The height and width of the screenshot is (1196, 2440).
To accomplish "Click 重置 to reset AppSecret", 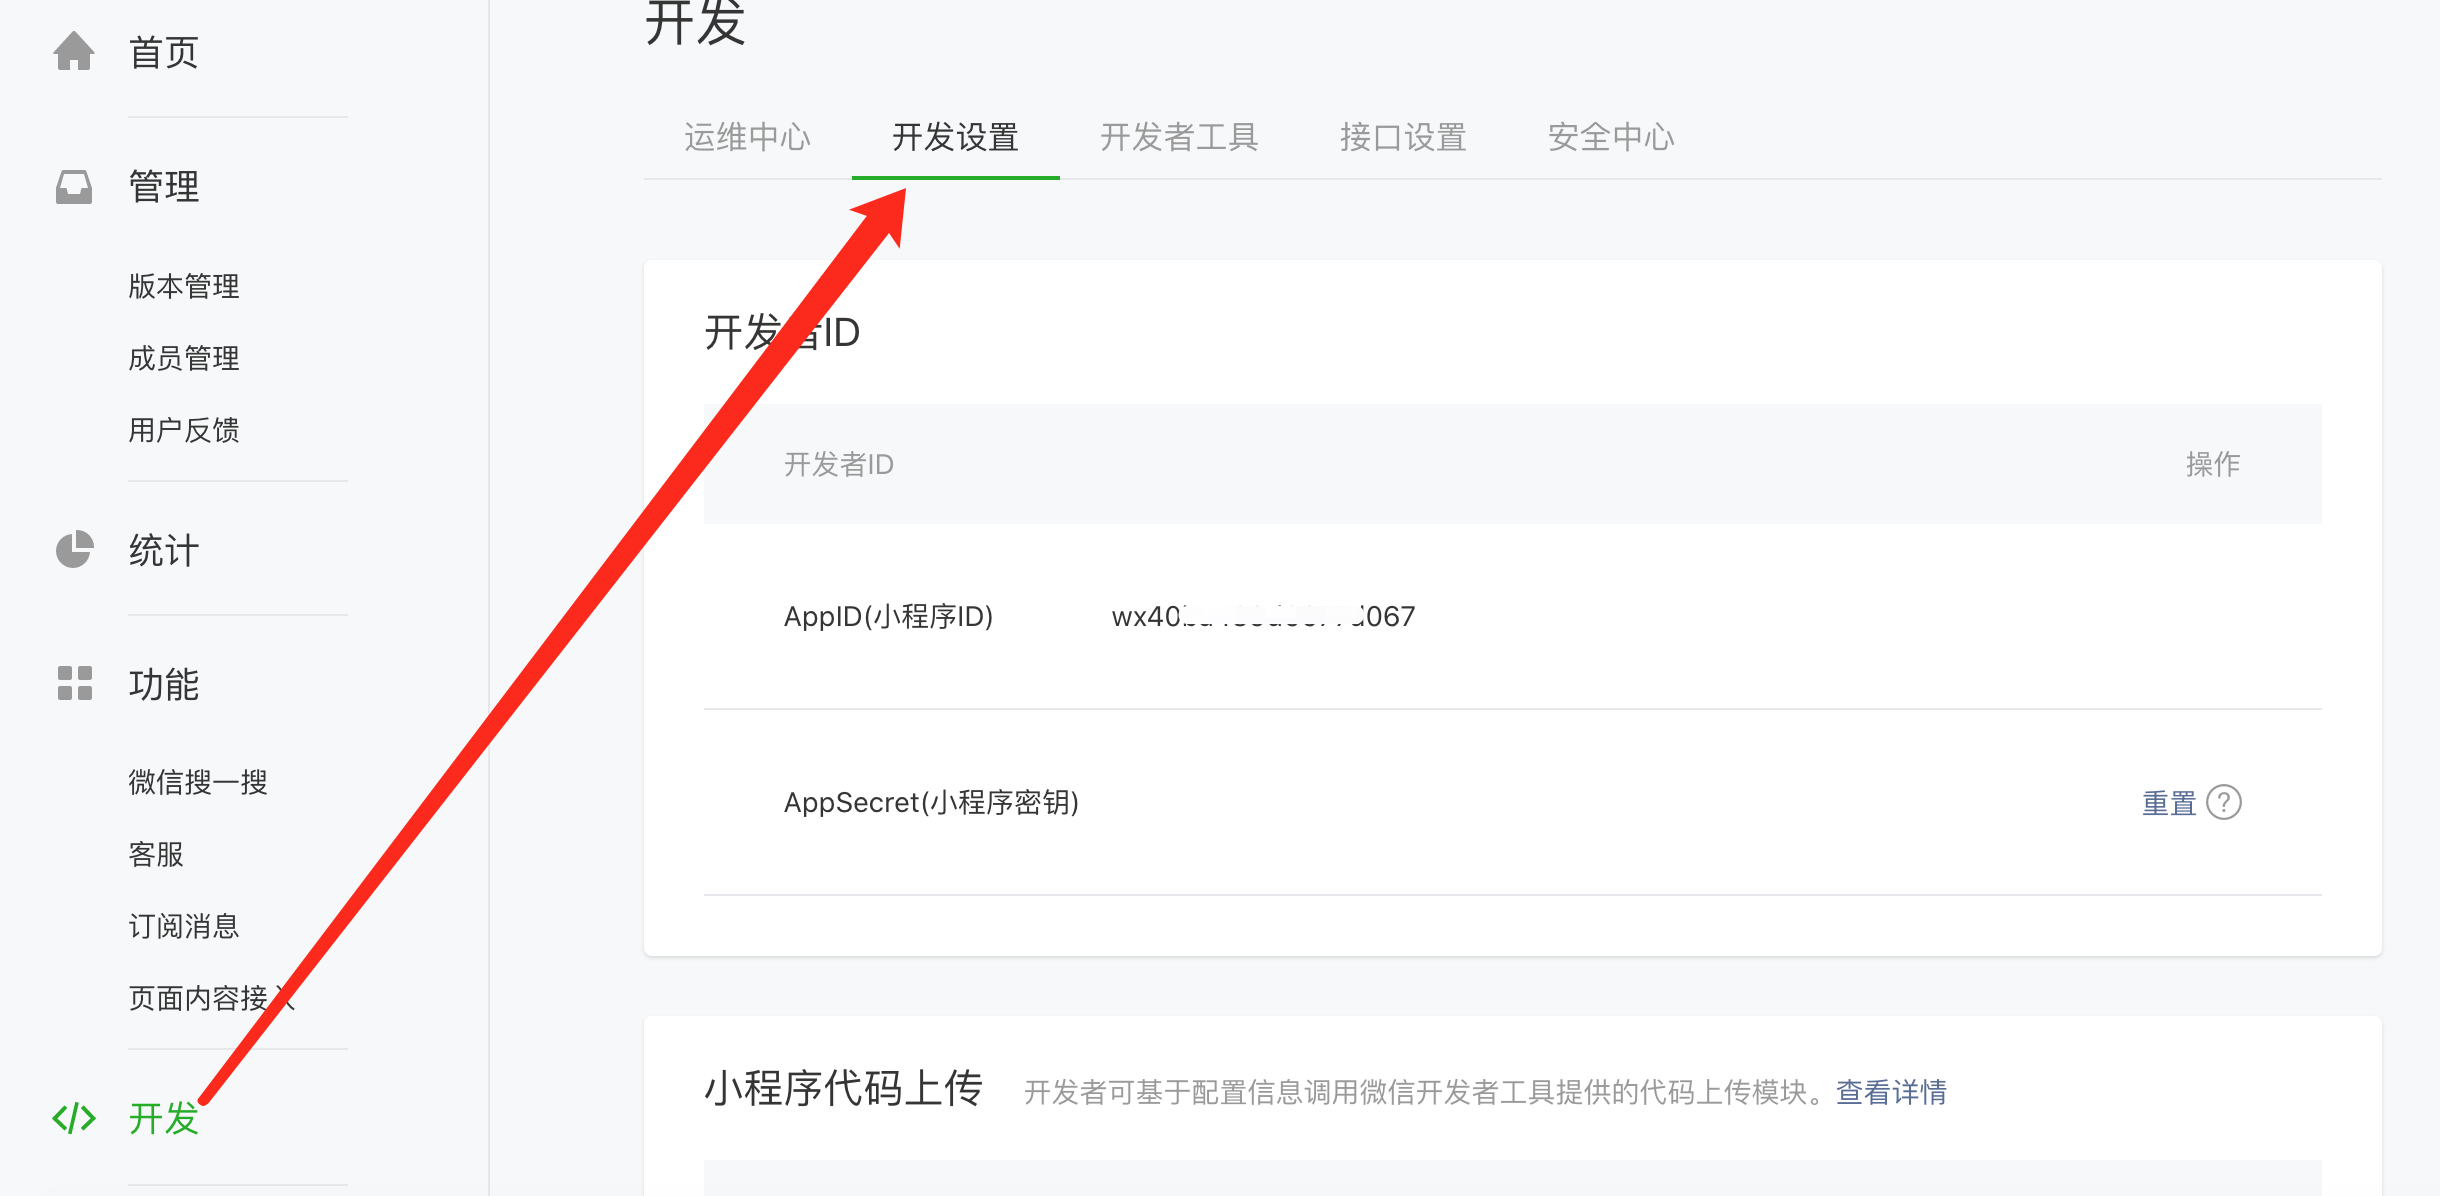I will pyautogui.click(x=2168, y=803).
